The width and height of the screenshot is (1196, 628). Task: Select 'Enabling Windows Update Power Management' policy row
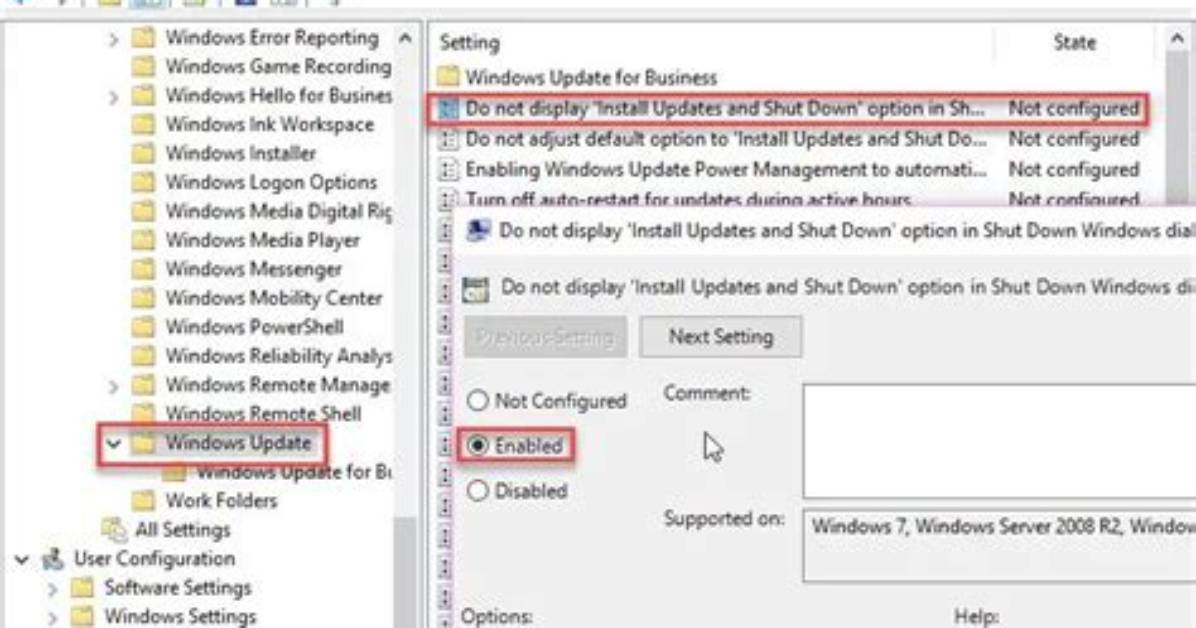pos(788,169)
